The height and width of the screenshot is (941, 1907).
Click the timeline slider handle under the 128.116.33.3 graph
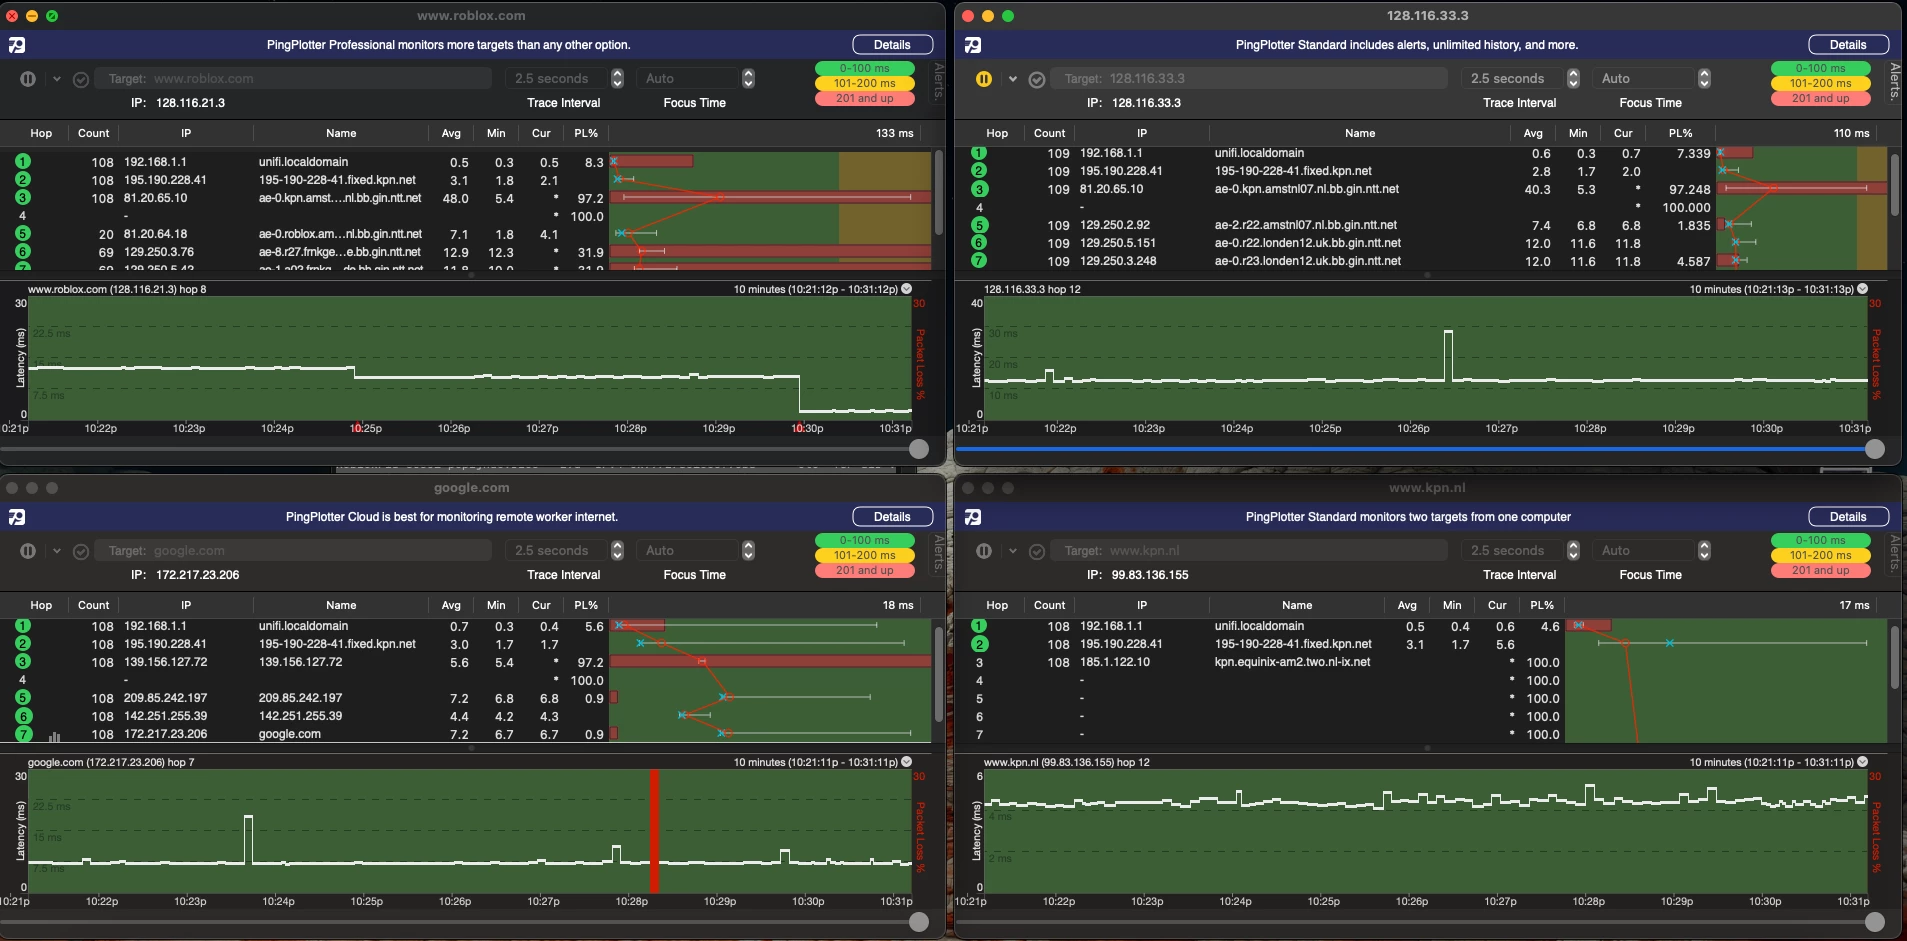pyautogui.click(x=1875, y=450)
